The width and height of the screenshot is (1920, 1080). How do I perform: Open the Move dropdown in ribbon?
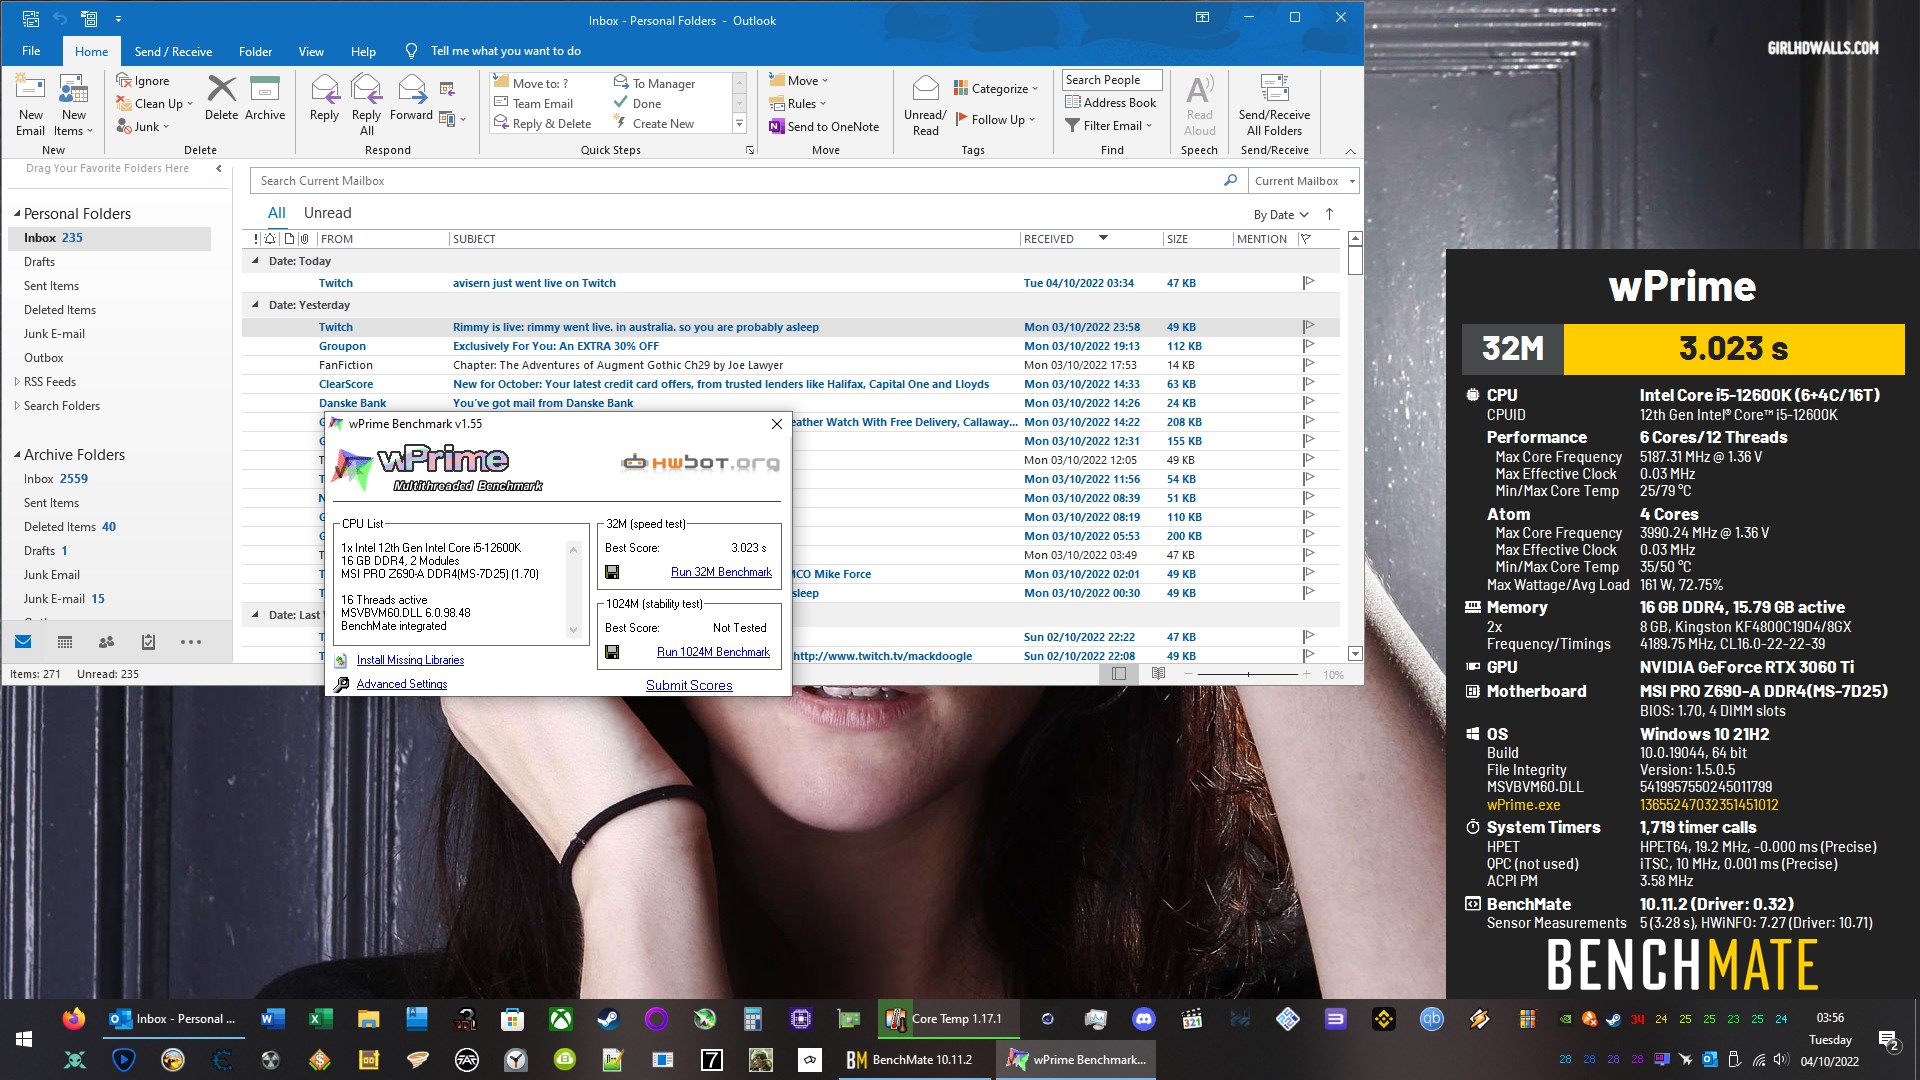tap(799, 80)
